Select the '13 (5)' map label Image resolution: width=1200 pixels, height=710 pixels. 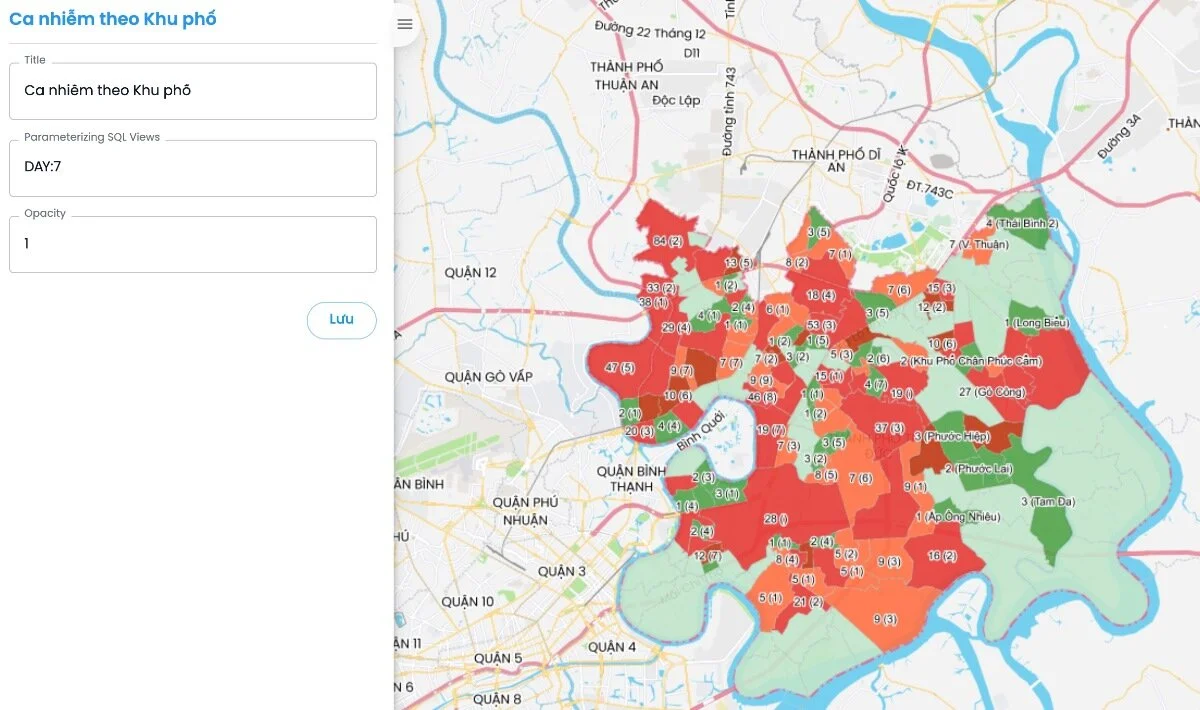coord(738,263)
